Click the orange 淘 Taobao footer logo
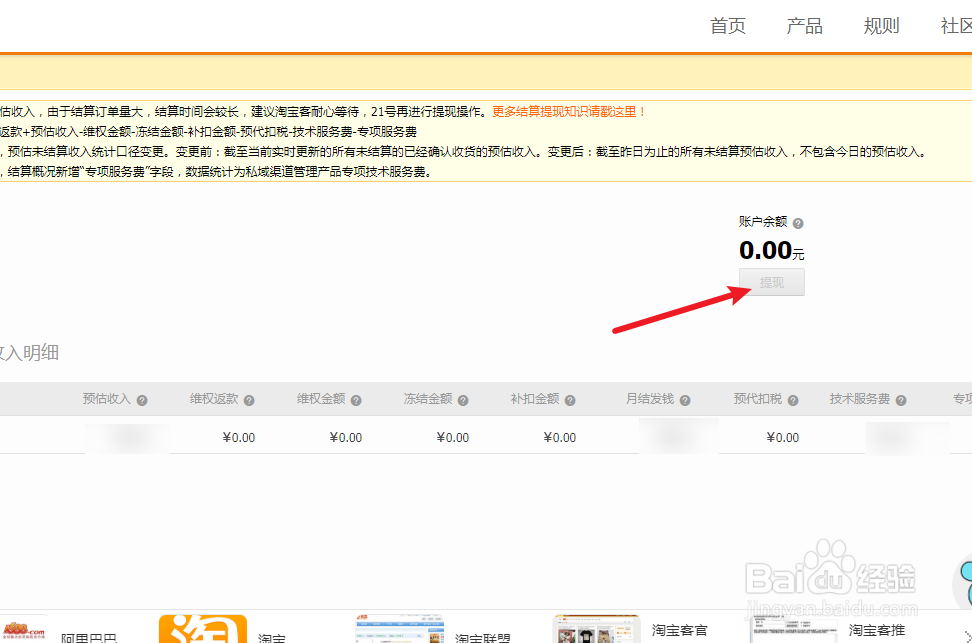This screenshot has height=643, width=972. (202, 628)
